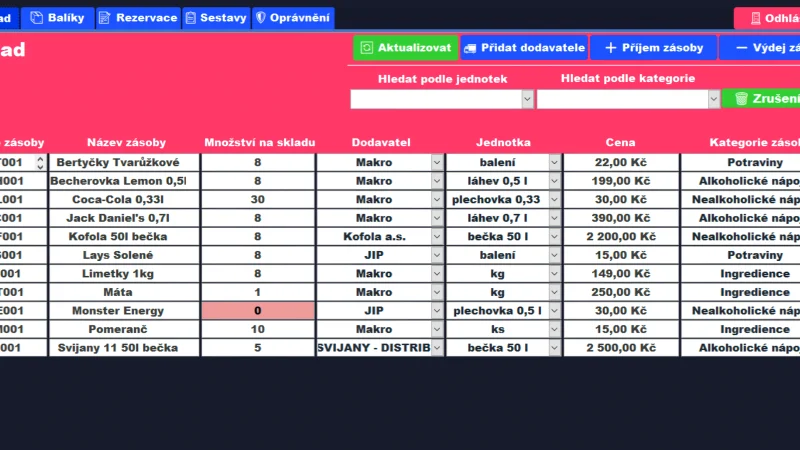The width and height of the screenshot is (800, 450).
Task: Click the Odhlásit logout button
Action: (767, 18)
